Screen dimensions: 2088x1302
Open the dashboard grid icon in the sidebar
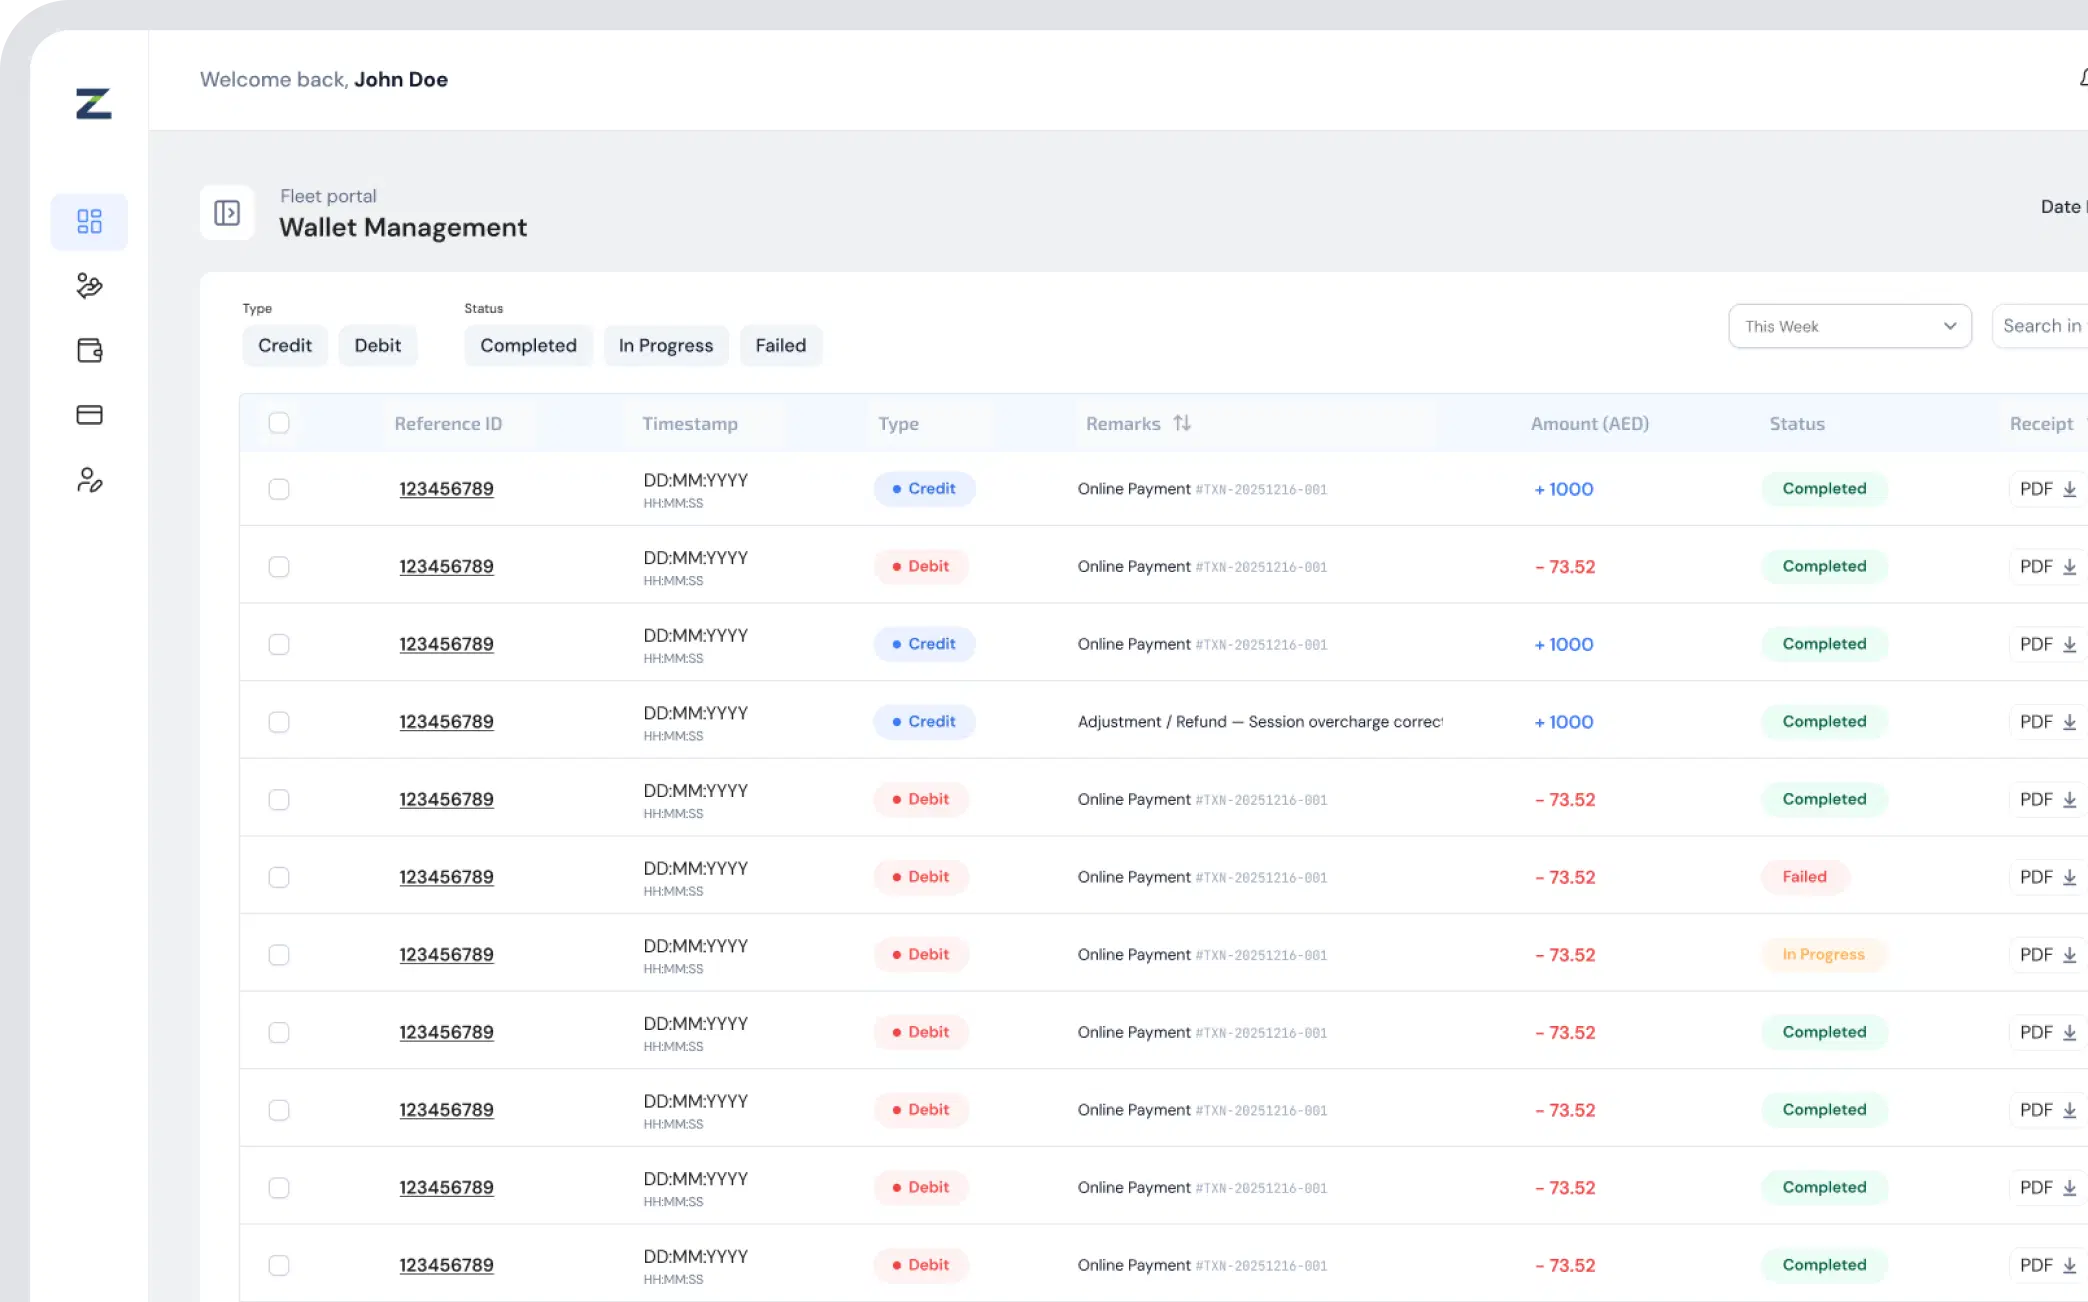pos(90,221)
